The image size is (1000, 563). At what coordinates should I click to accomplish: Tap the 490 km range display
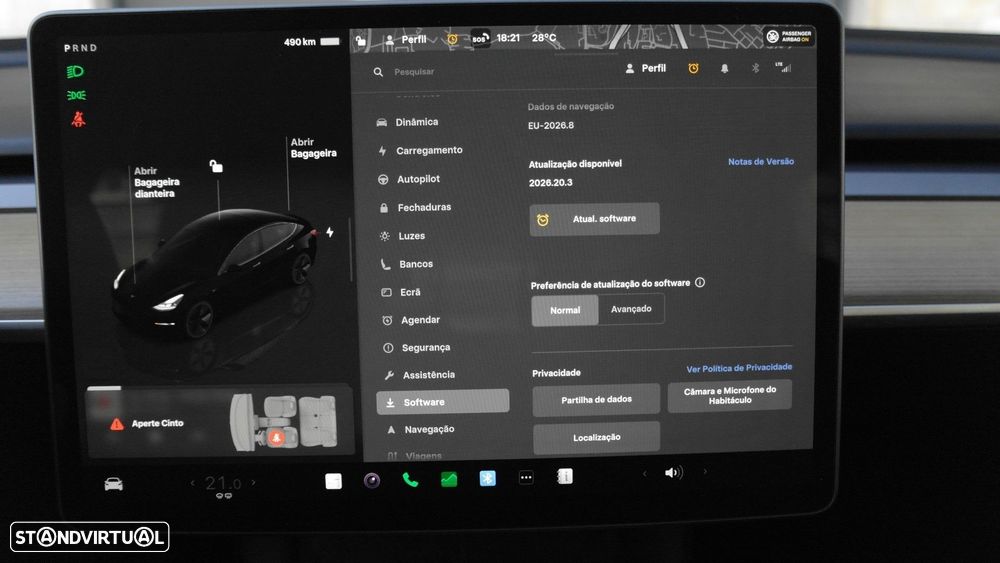click(300, 42)
